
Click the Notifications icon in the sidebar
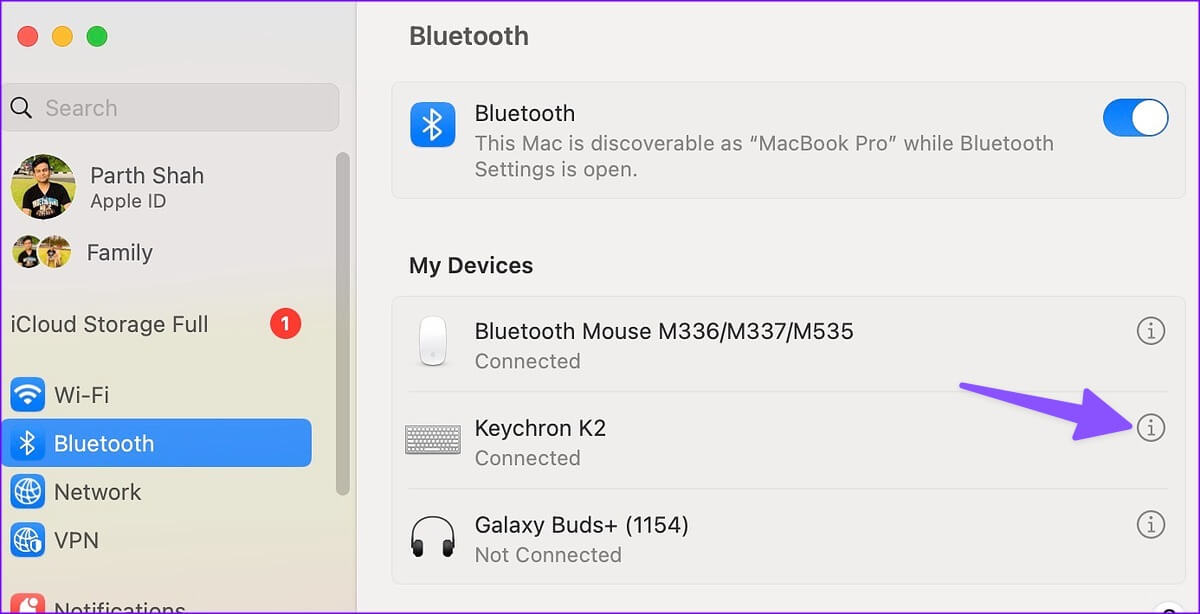tap(28, 604)
